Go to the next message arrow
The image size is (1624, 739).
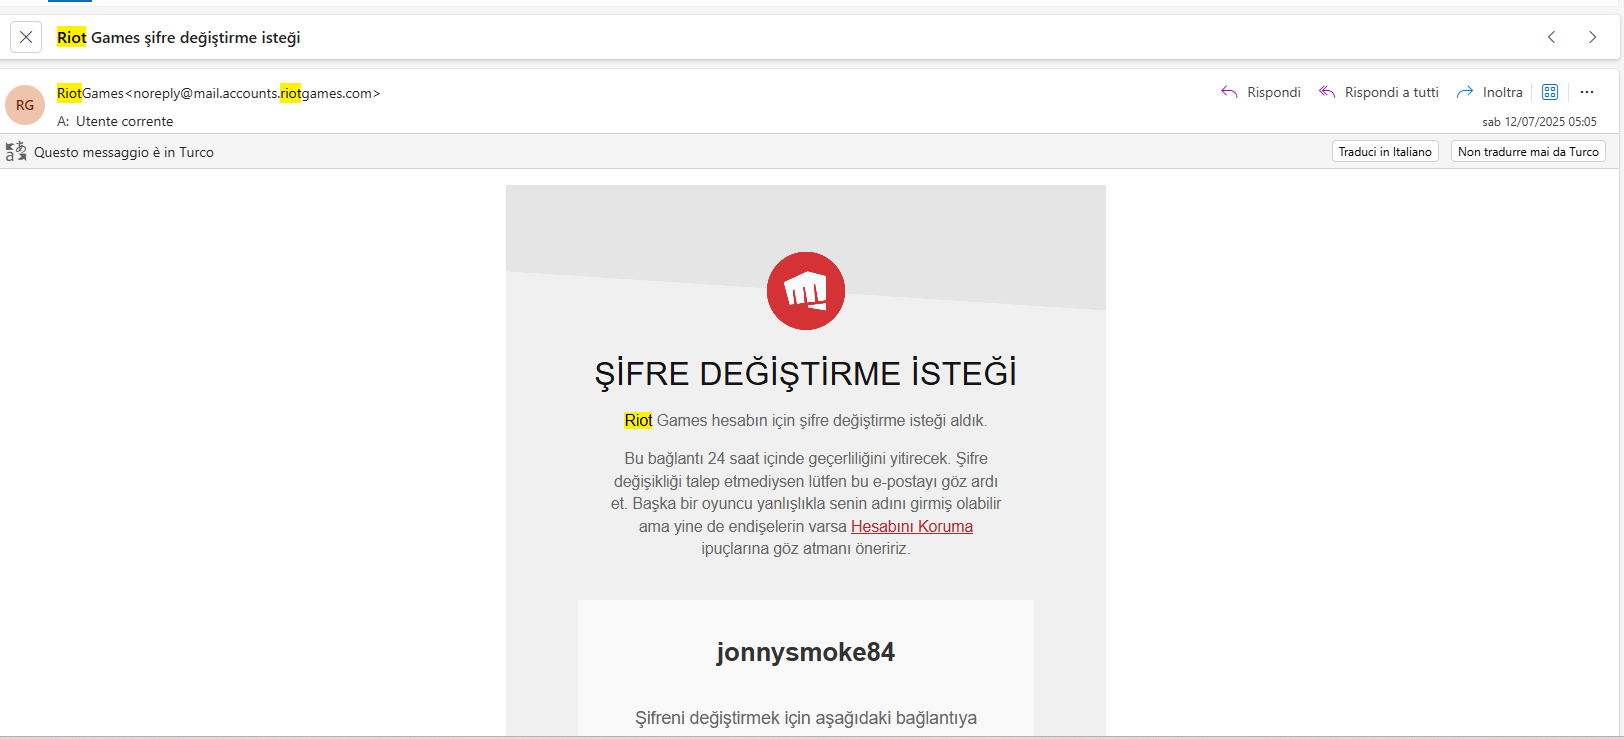coord(1593,37)
